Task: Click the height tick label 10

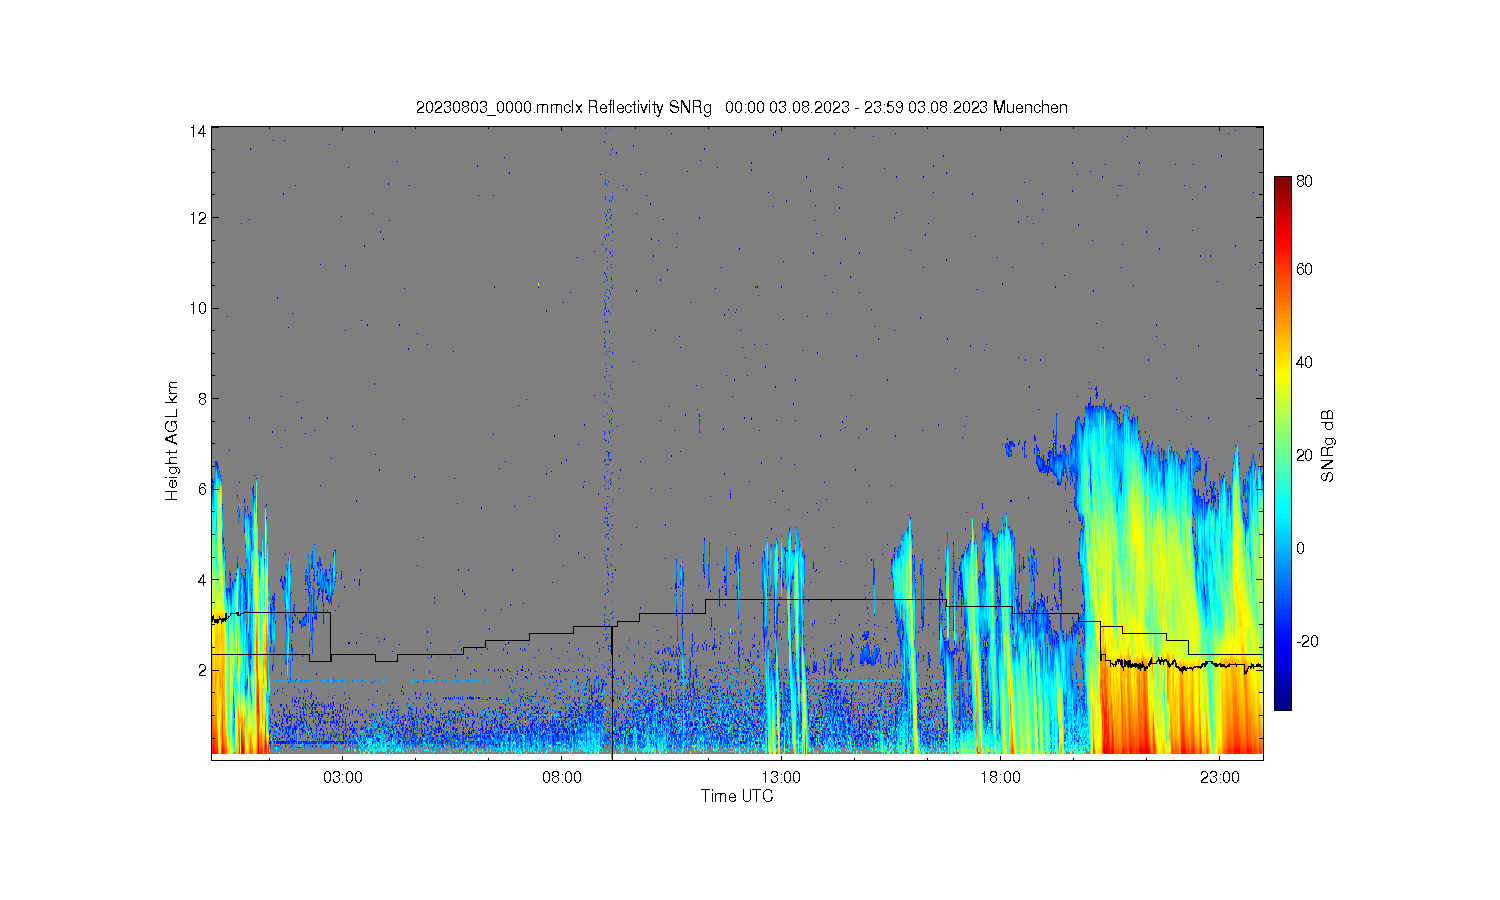Action: point(198,308)
